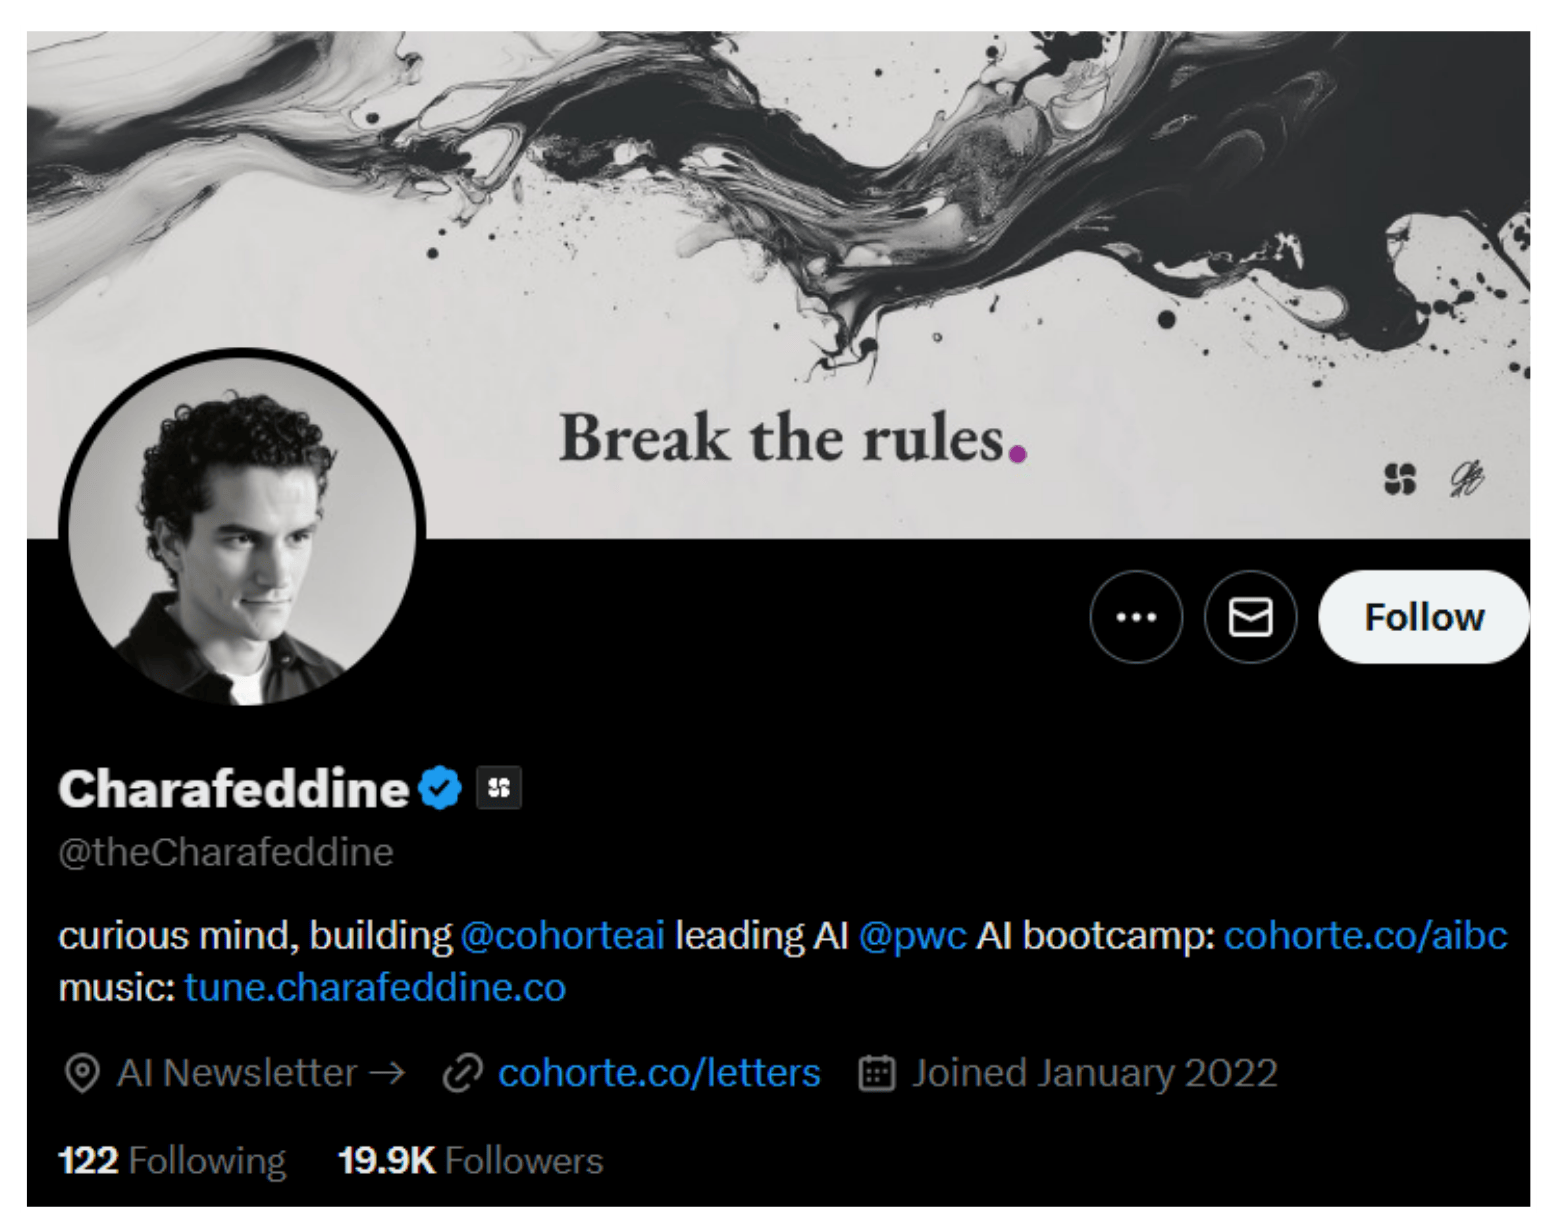
Task: Open the @pwc mention link
Action: pos(913,936)
